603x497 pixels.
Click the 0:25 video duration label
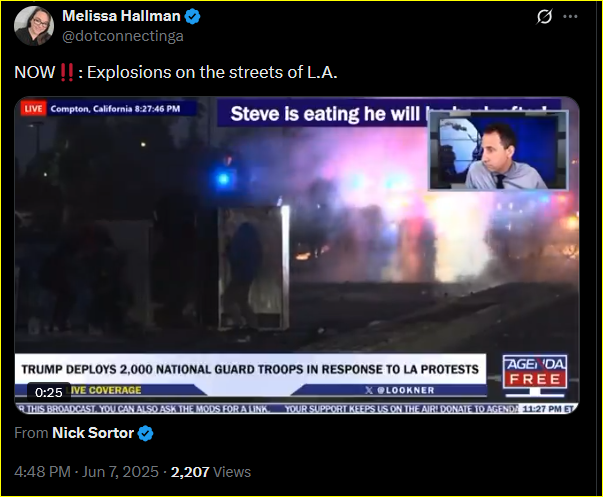48,392
